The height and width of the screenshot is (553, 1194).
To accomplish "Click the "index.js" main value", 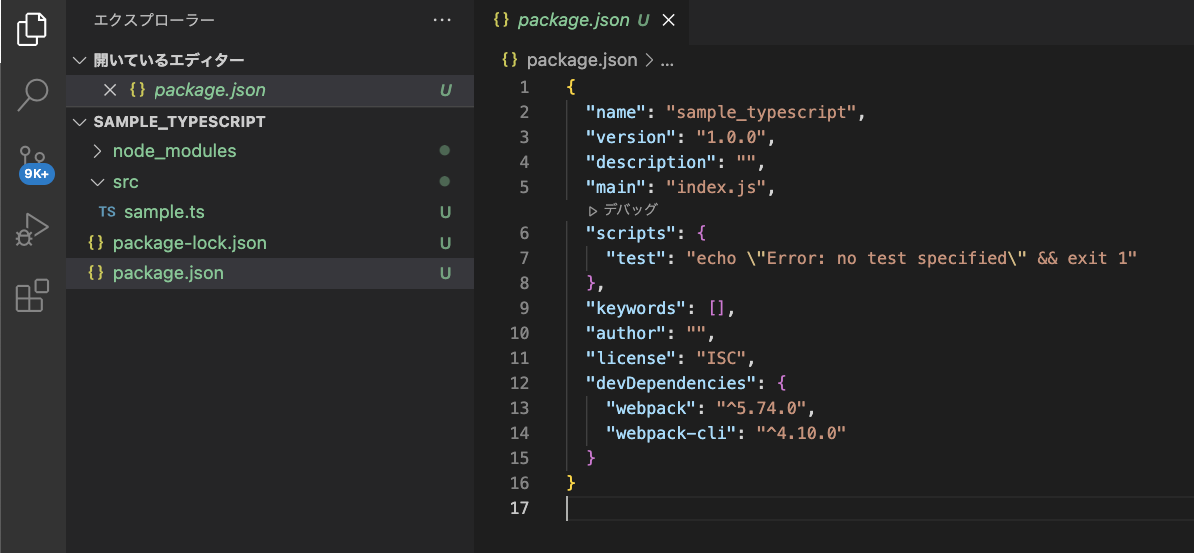I will (715, 187).
